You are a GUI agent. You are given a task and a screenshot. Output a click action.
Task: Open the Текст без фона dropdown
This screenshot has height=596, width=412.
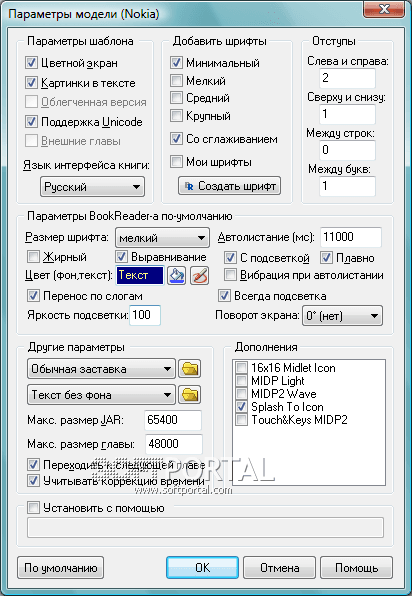tap(101, 395)
